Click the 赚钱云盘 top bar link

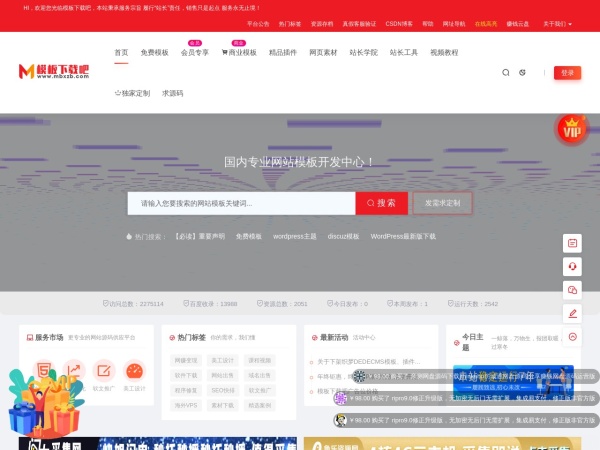coord(518,24)
